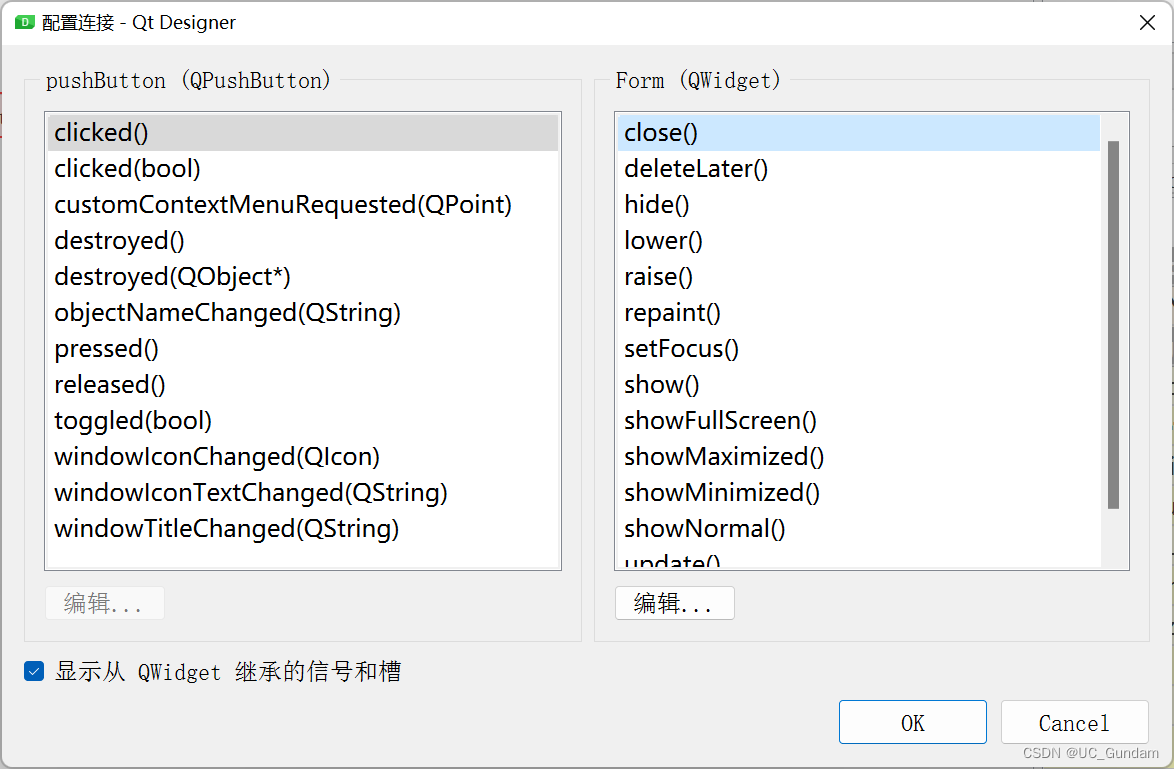
Task: Pick windowTitleChanged(QString) signal
Action: click(302, 528)
